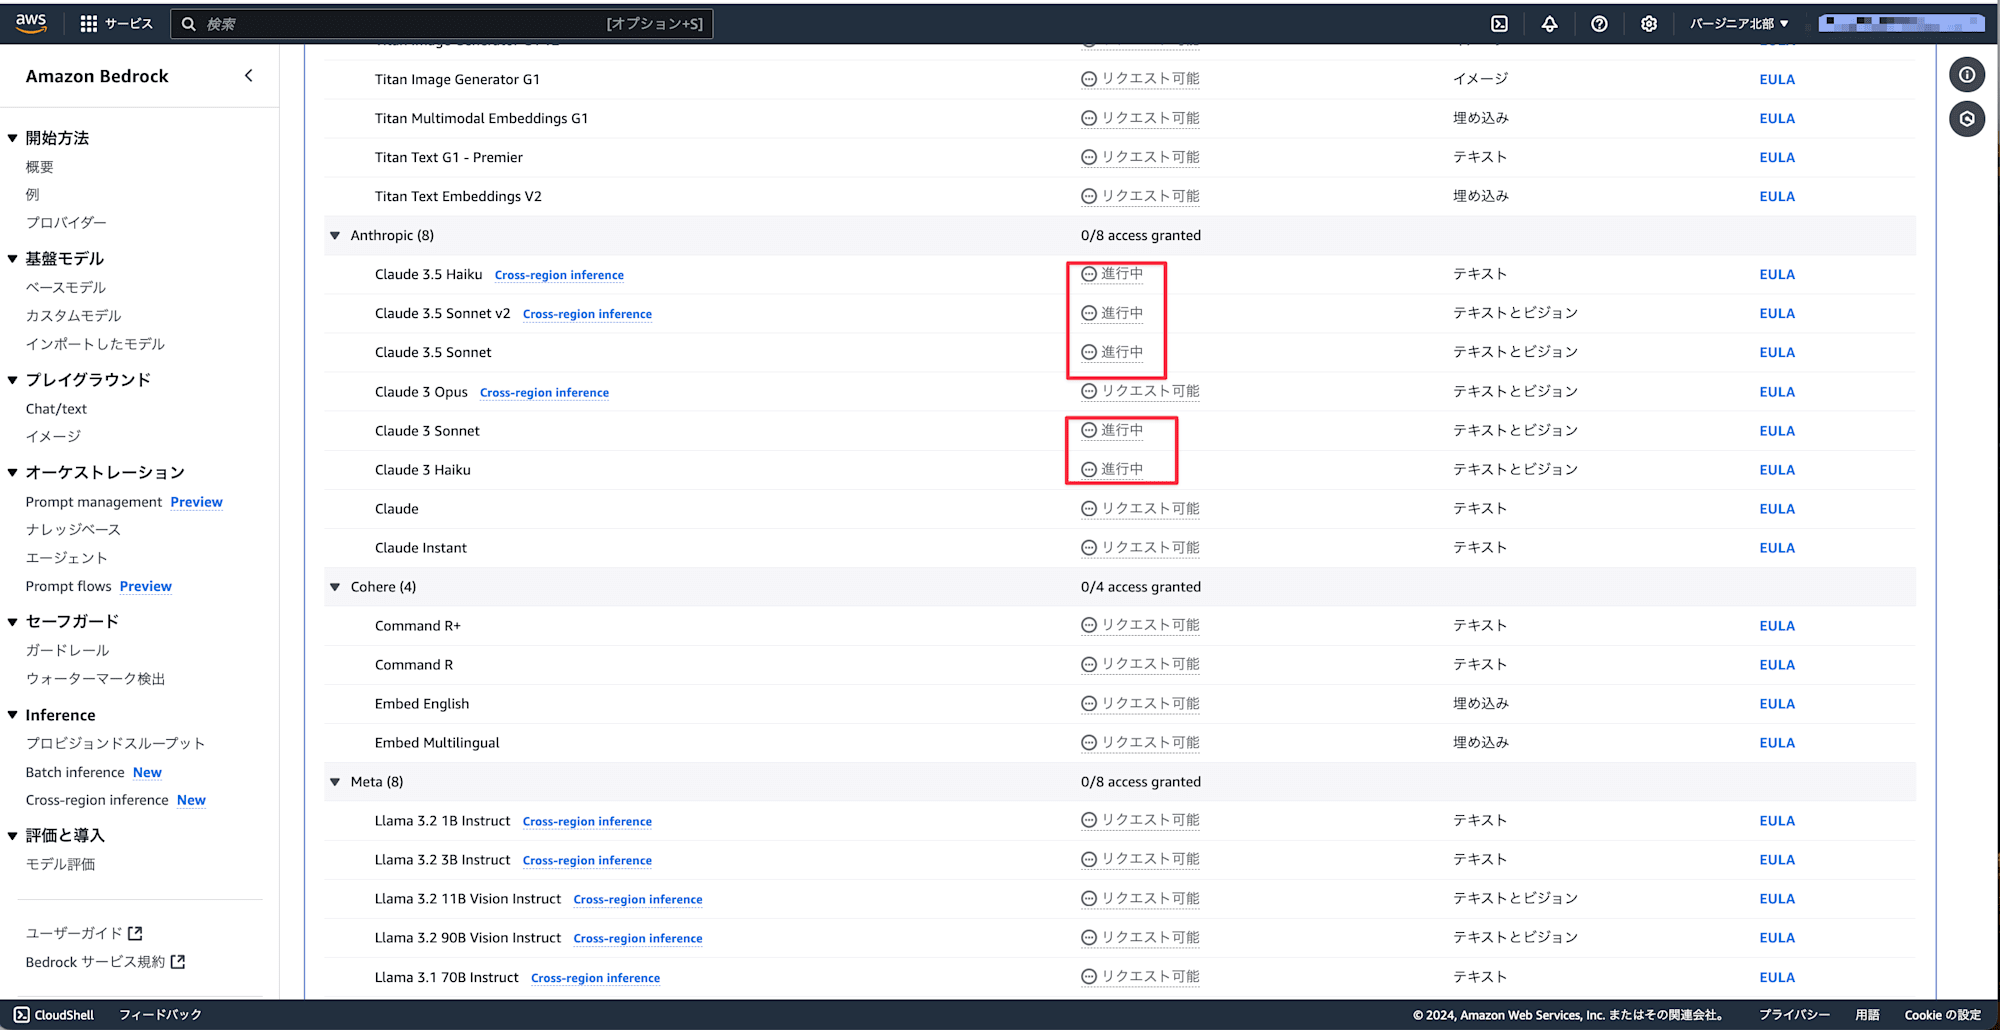Screen dimensions: 2000x1030
Task: Launch CloudShell from the top bar icon
Action: pyautogui.click(x=1499, y=23)
